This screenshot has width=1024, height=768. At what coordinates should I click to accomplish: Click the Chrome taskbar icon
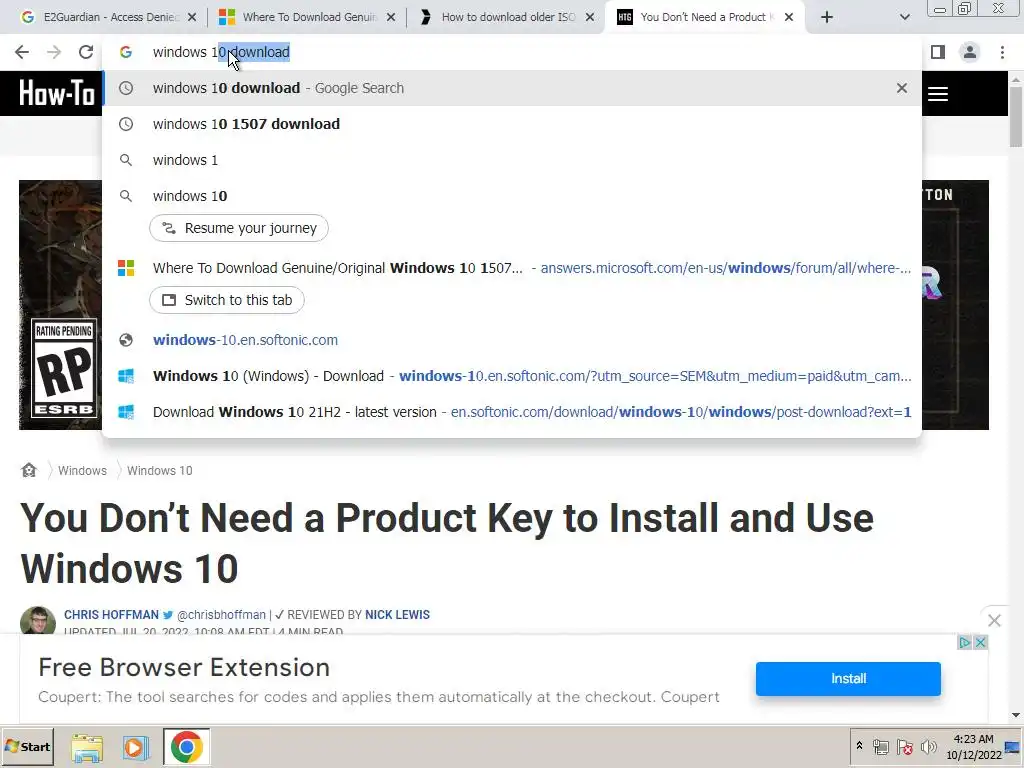(186, 747)
